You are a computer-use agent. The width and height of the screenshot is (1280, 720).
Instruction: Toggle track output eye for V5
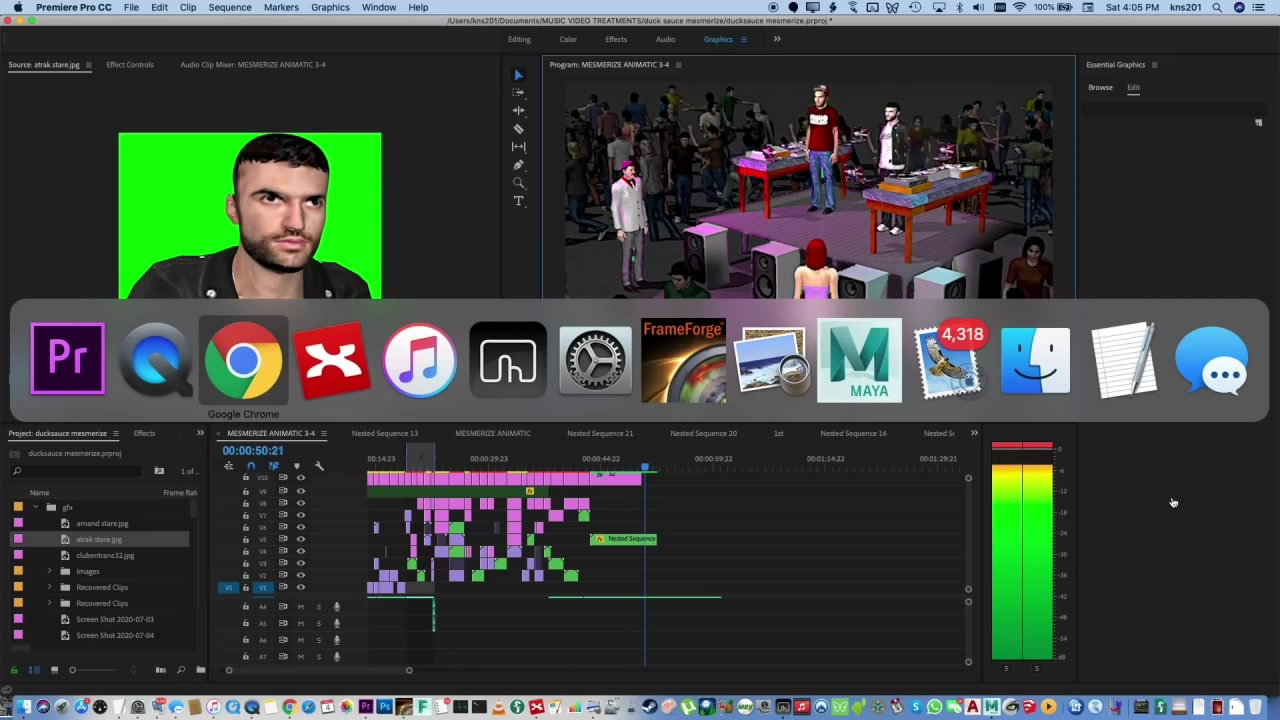click(300, 539)
